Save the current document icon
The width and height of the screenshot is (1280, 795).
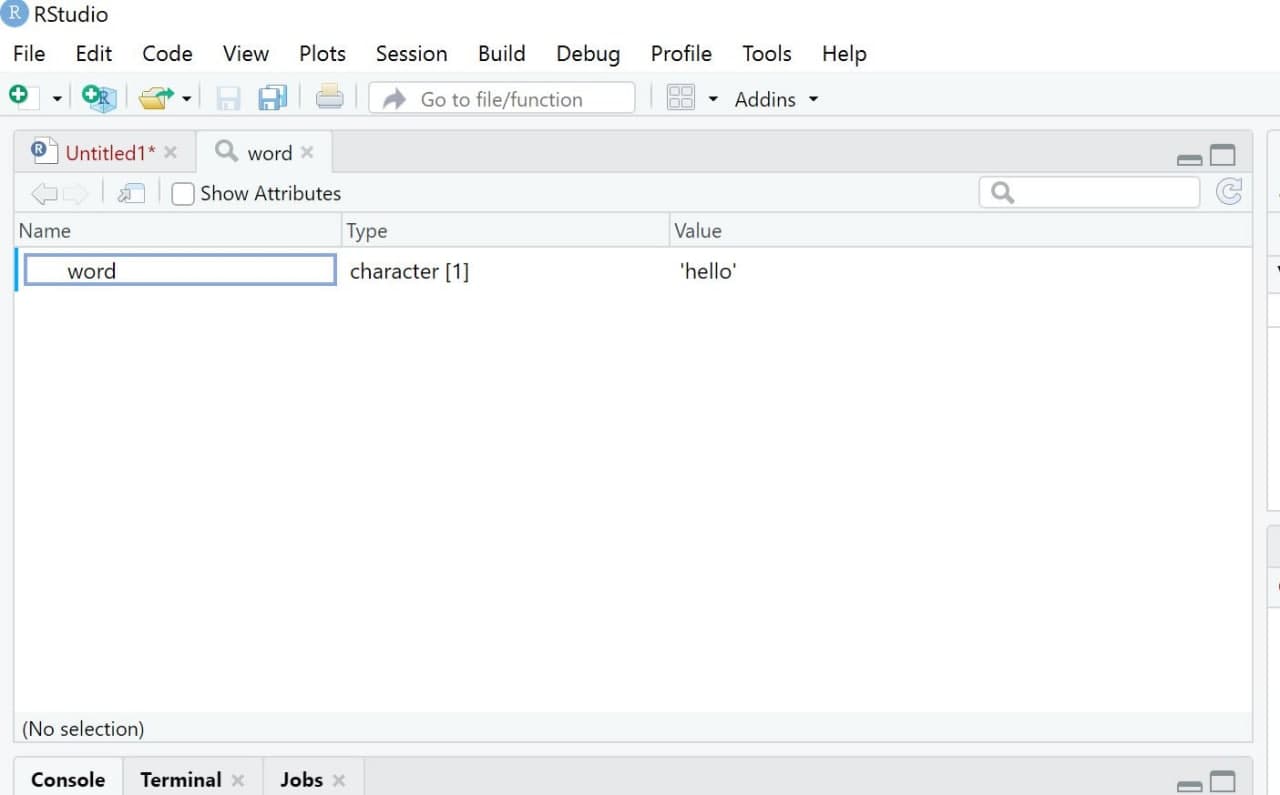[227, 97]
